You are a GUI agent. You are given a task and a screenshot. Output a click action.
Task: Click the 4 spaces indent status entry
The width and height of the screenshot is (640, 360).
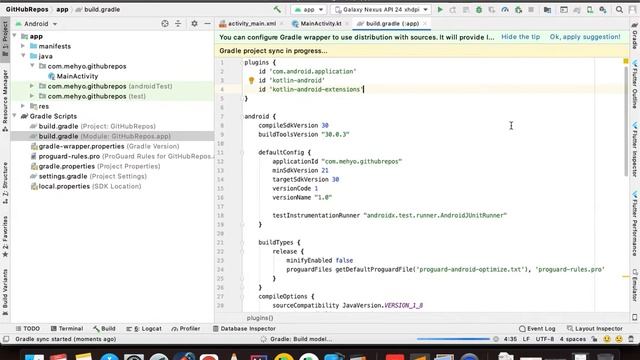point(573,339)
